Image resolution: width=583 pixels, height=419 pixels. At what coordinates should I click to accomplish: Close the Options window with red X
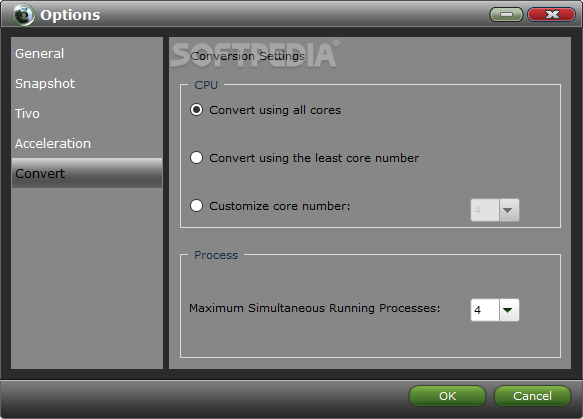pyautogui.click(x=551, y=14)
